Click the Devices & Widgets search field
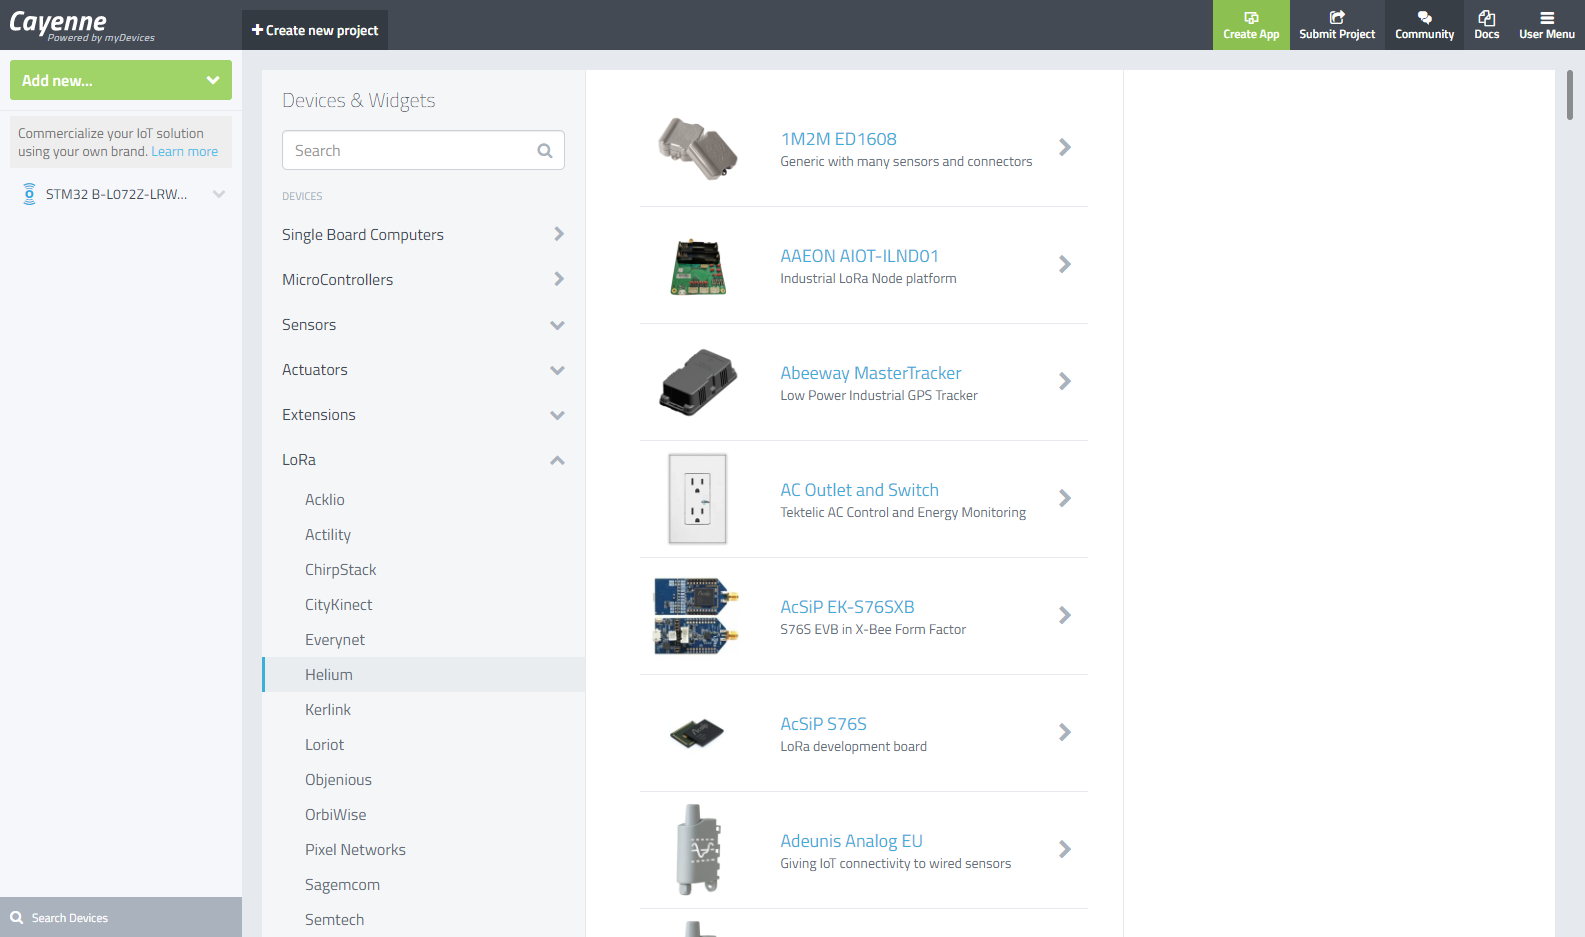 410,151
